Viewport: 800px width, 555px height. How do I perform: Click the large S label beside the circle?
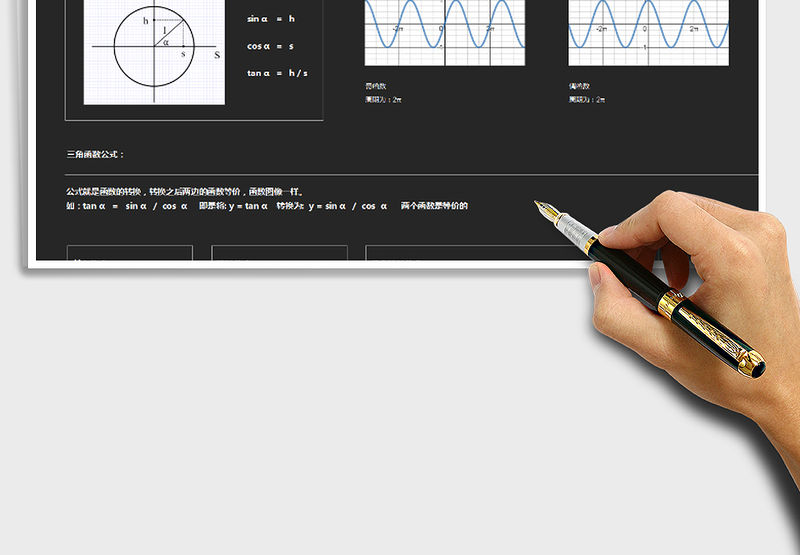(x=217, y=55)
